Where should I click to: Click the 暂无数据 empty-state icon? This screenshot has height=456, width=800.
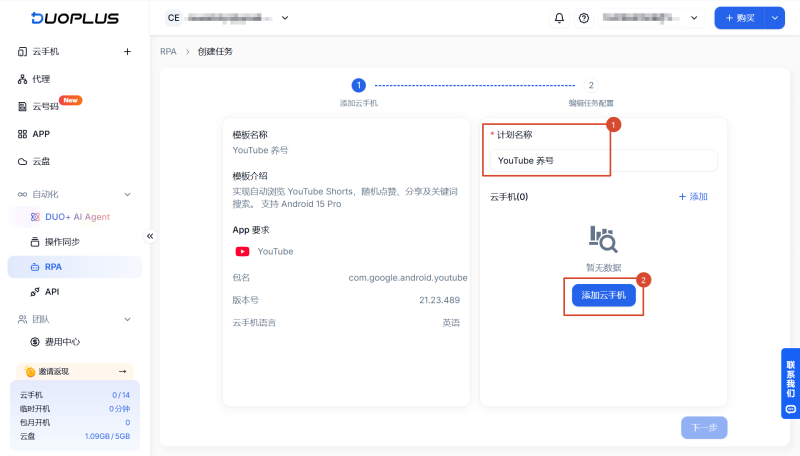point(604,239)
